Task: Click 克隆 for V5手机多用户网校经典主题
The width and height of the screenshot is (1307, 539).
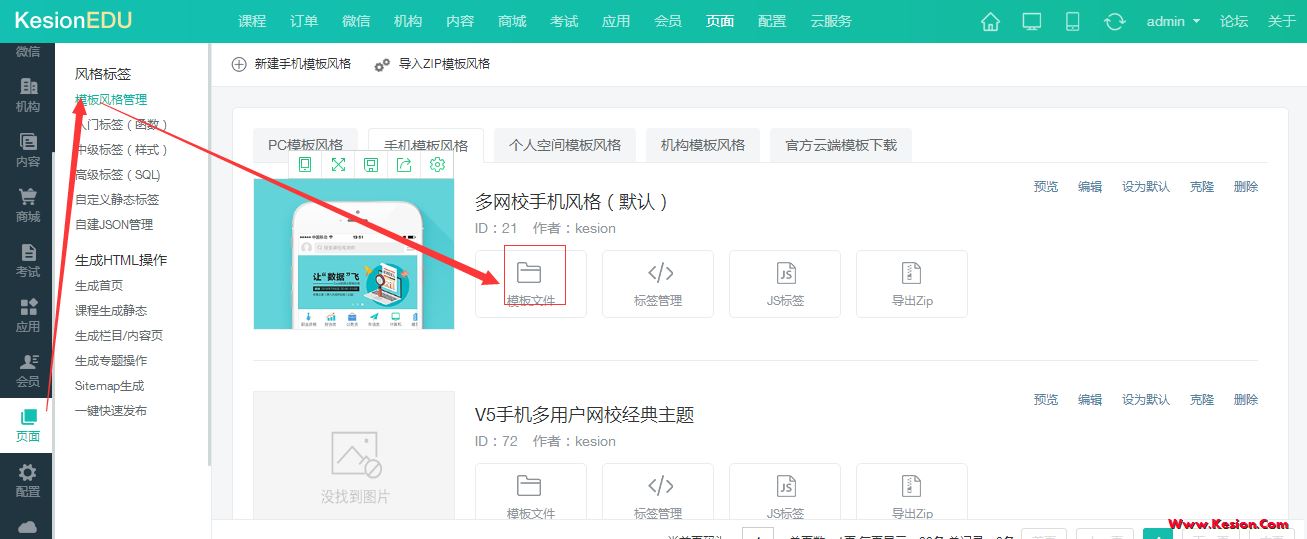Action: (1202, 400)
